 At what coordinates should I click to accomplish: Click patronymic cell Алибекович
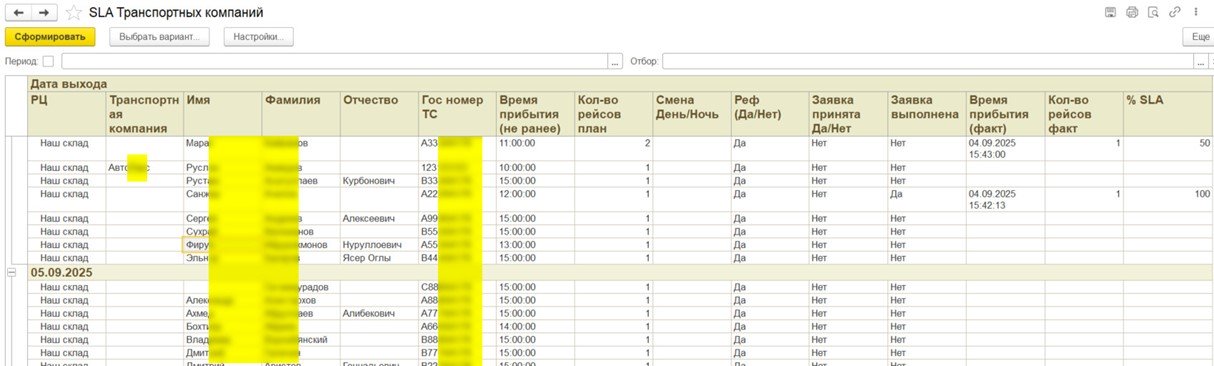[379, 313]
